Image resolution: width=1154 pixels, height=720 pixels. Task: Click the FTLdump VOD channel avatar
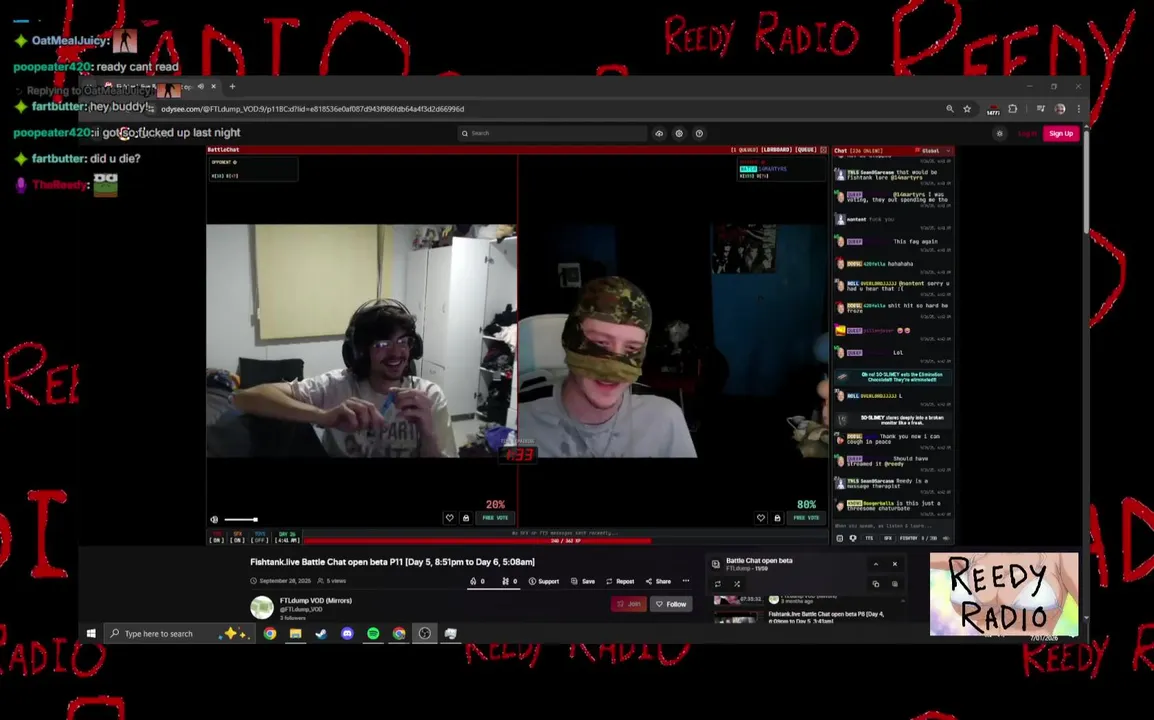point(262,607)
